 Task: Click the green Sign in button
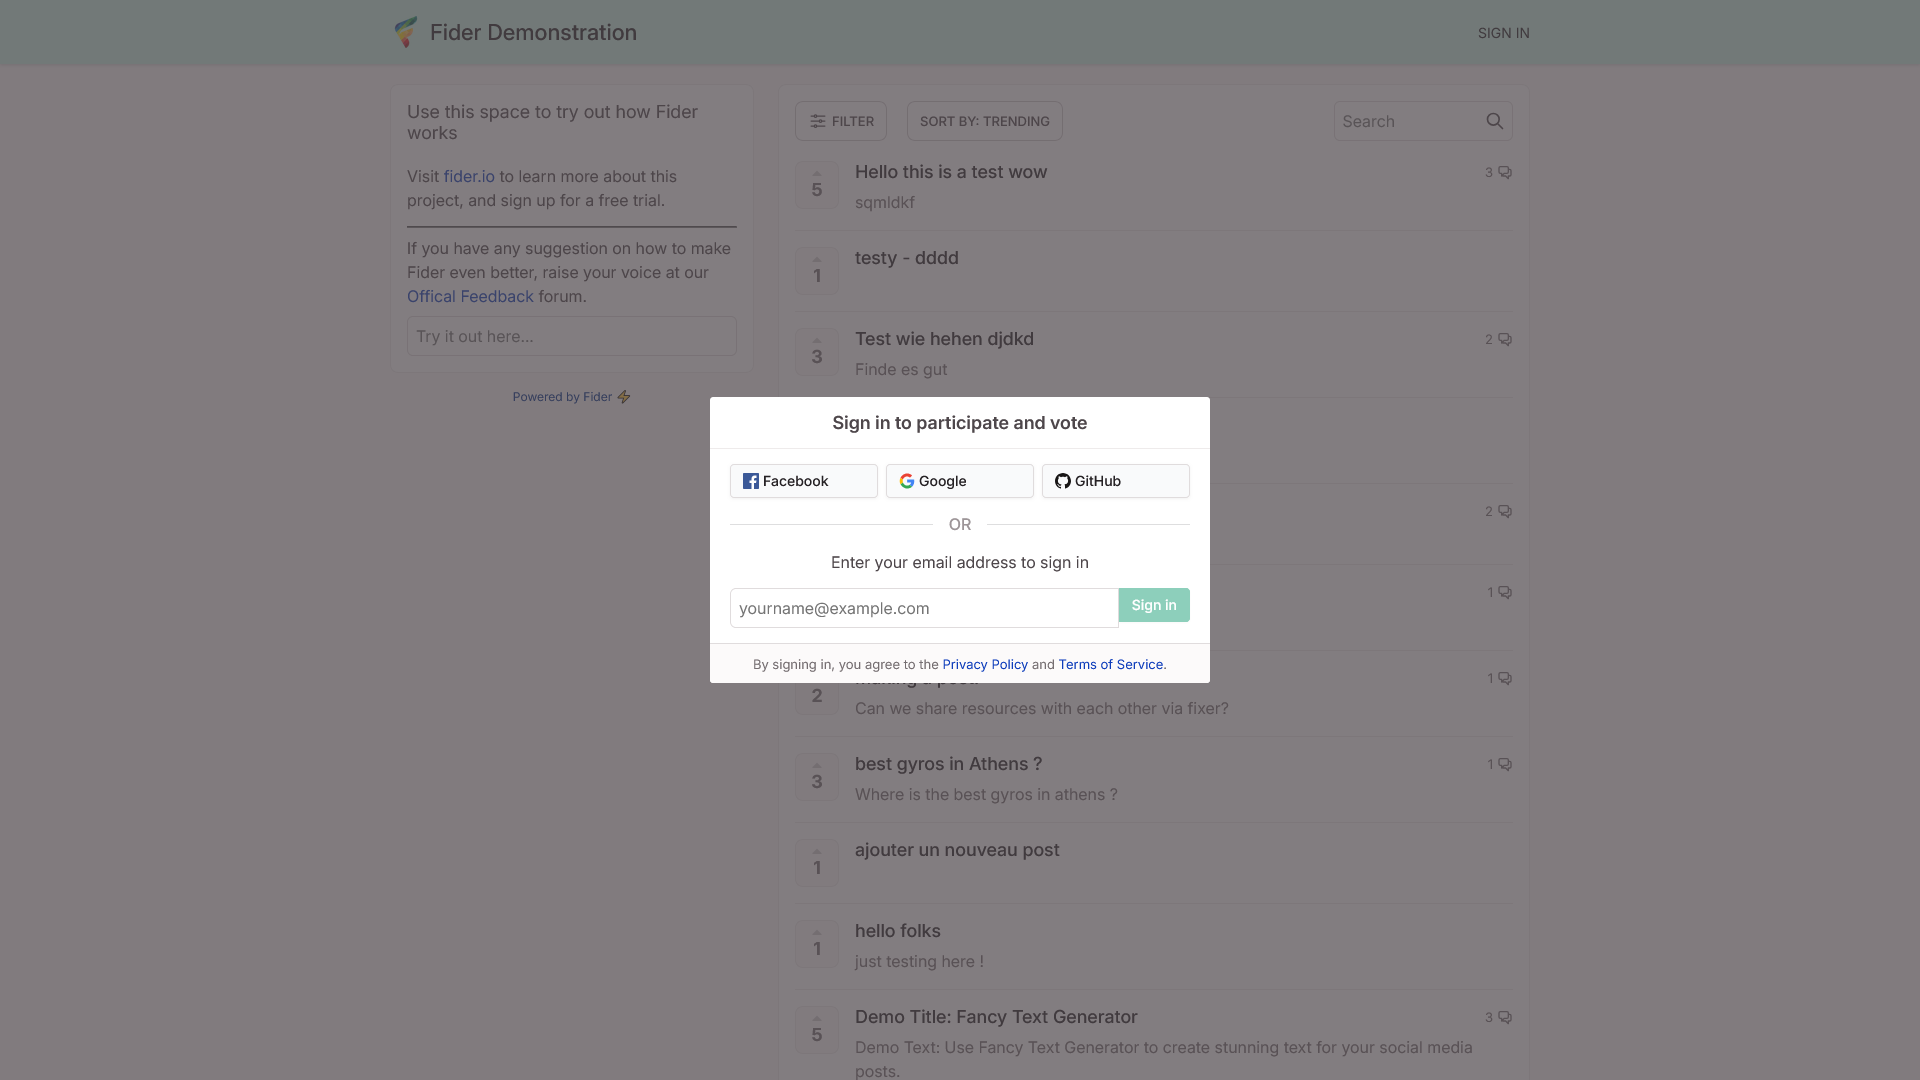tap(1154, 605)
